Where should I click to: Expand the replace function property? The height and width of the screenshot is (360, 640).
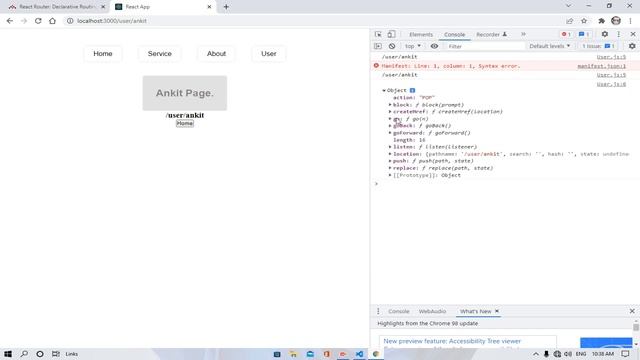click(390, 168)
